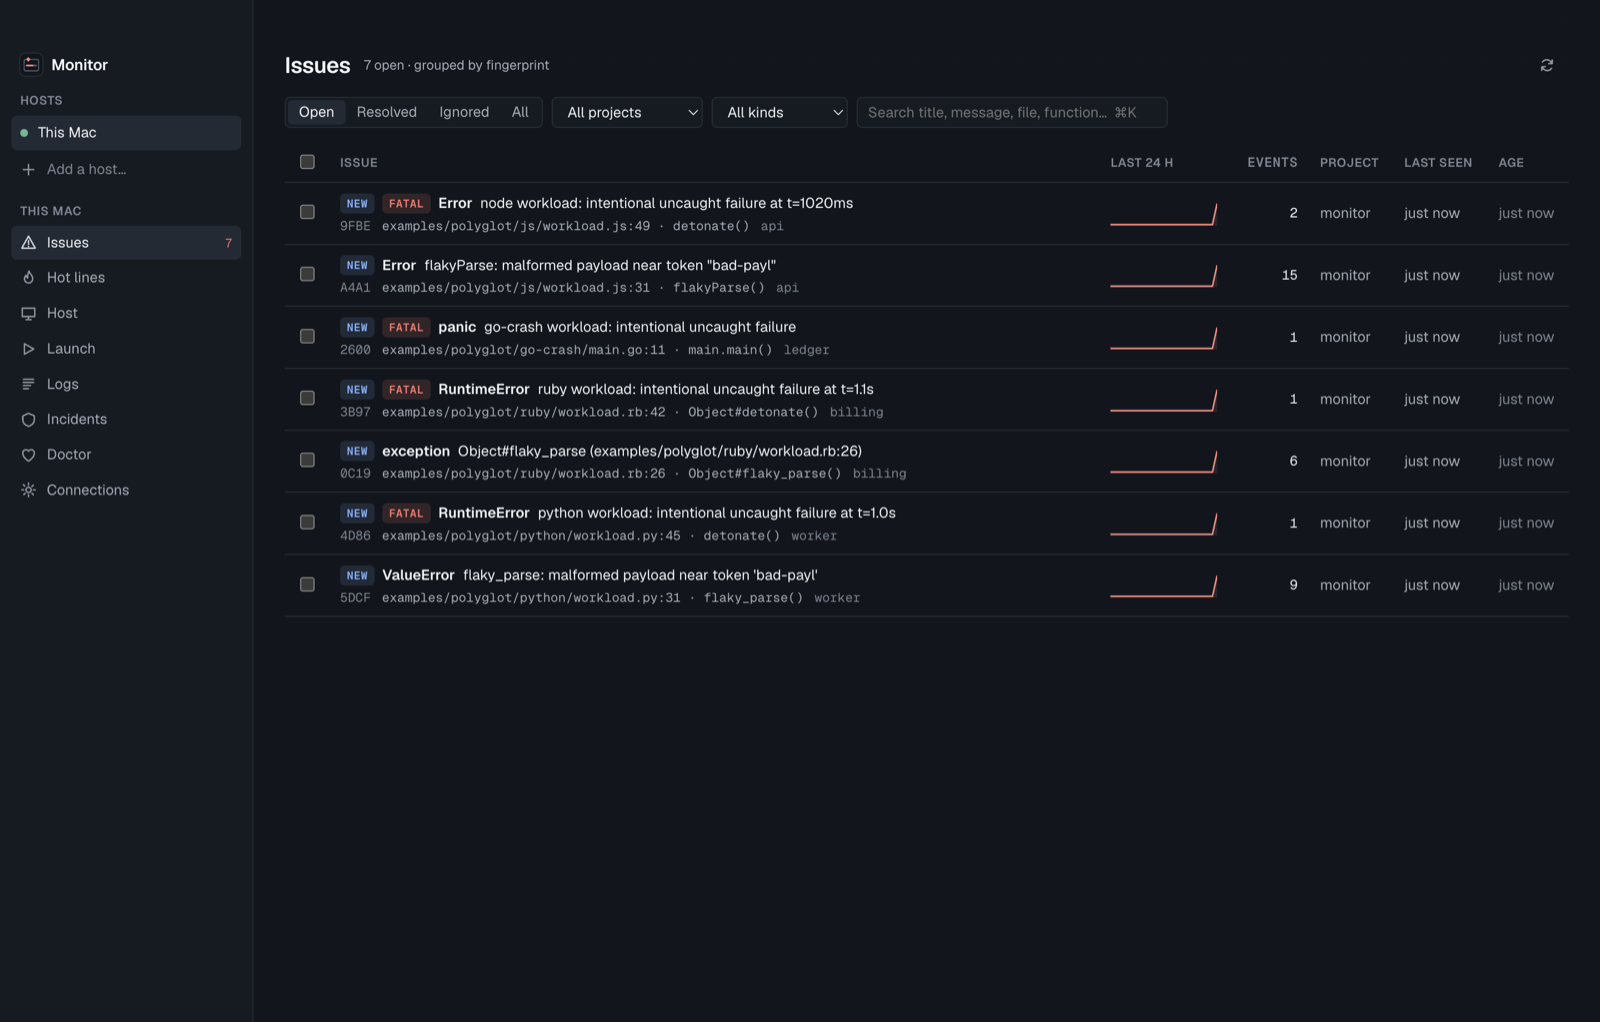Switch to the Ignored filter tab
Screen dimensions: 1600x1022
[464, 112]
